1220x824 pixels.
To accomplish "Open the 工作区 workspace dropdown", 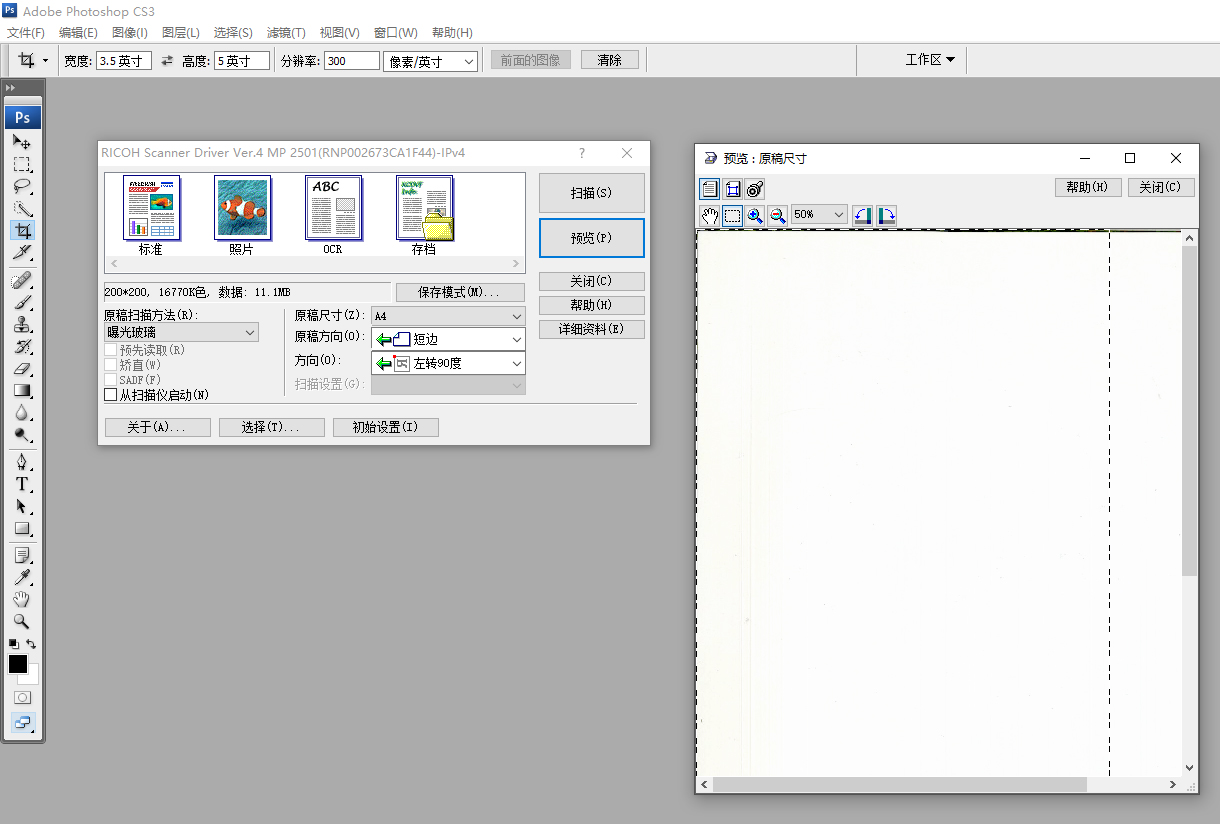I will tap(930, 60).
